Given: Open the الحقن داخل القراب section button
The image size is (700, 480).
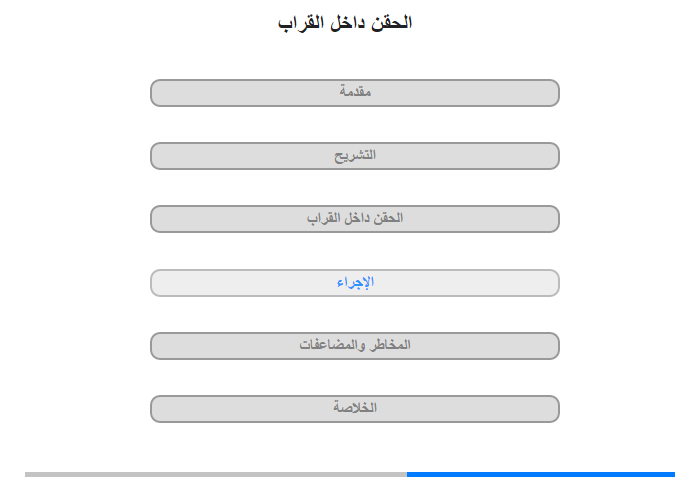Looking at the screenshot, I should coord(355,219).
